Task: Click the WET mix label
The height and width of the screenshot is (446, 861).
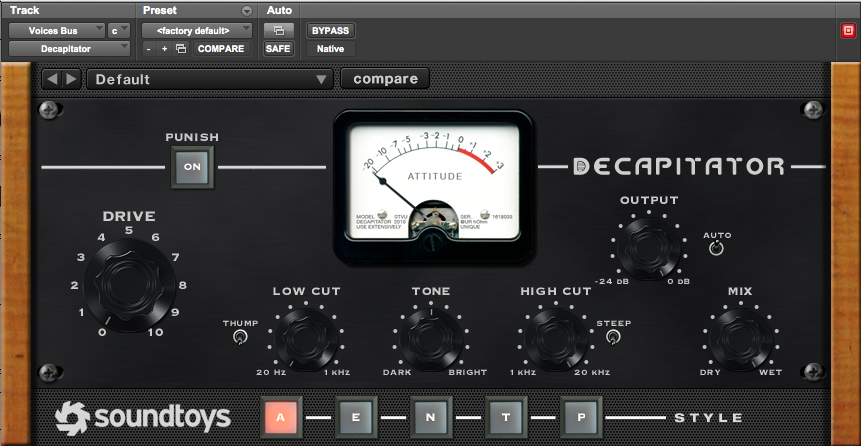Action: (x=770, y=372)
